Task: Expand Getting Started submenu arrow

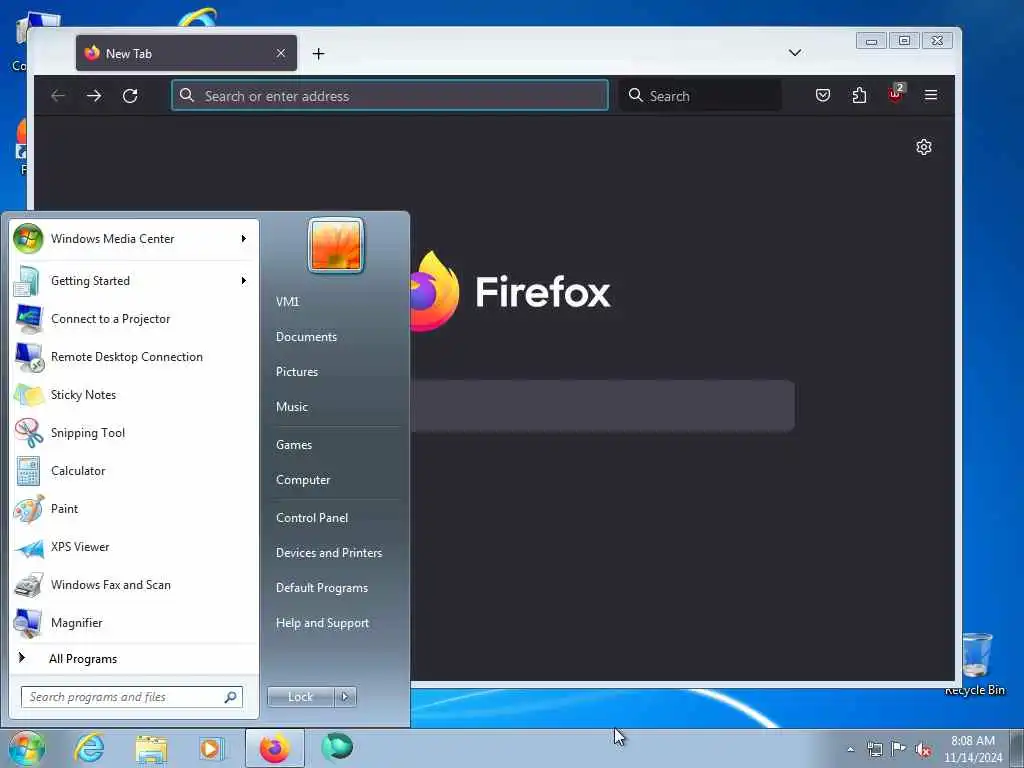Action: tap(244, 281)
